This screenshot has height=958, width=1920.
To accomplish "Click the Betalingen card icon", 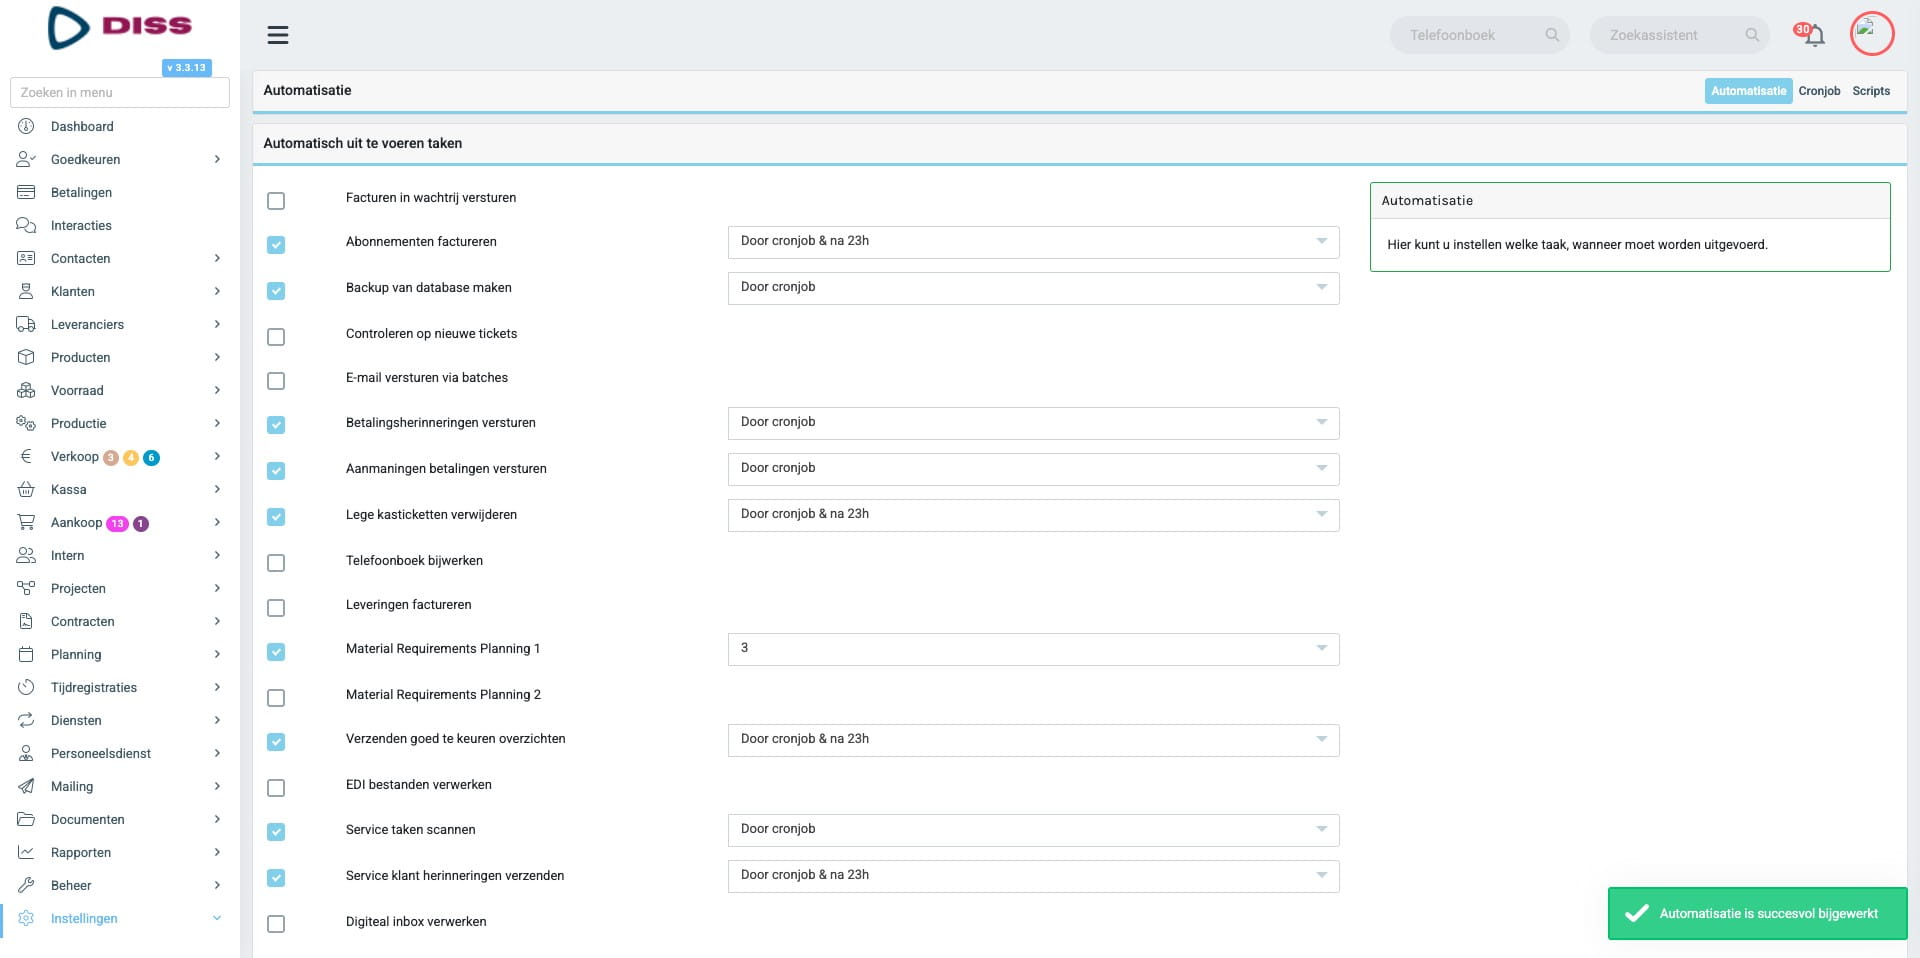I will 26,192.
